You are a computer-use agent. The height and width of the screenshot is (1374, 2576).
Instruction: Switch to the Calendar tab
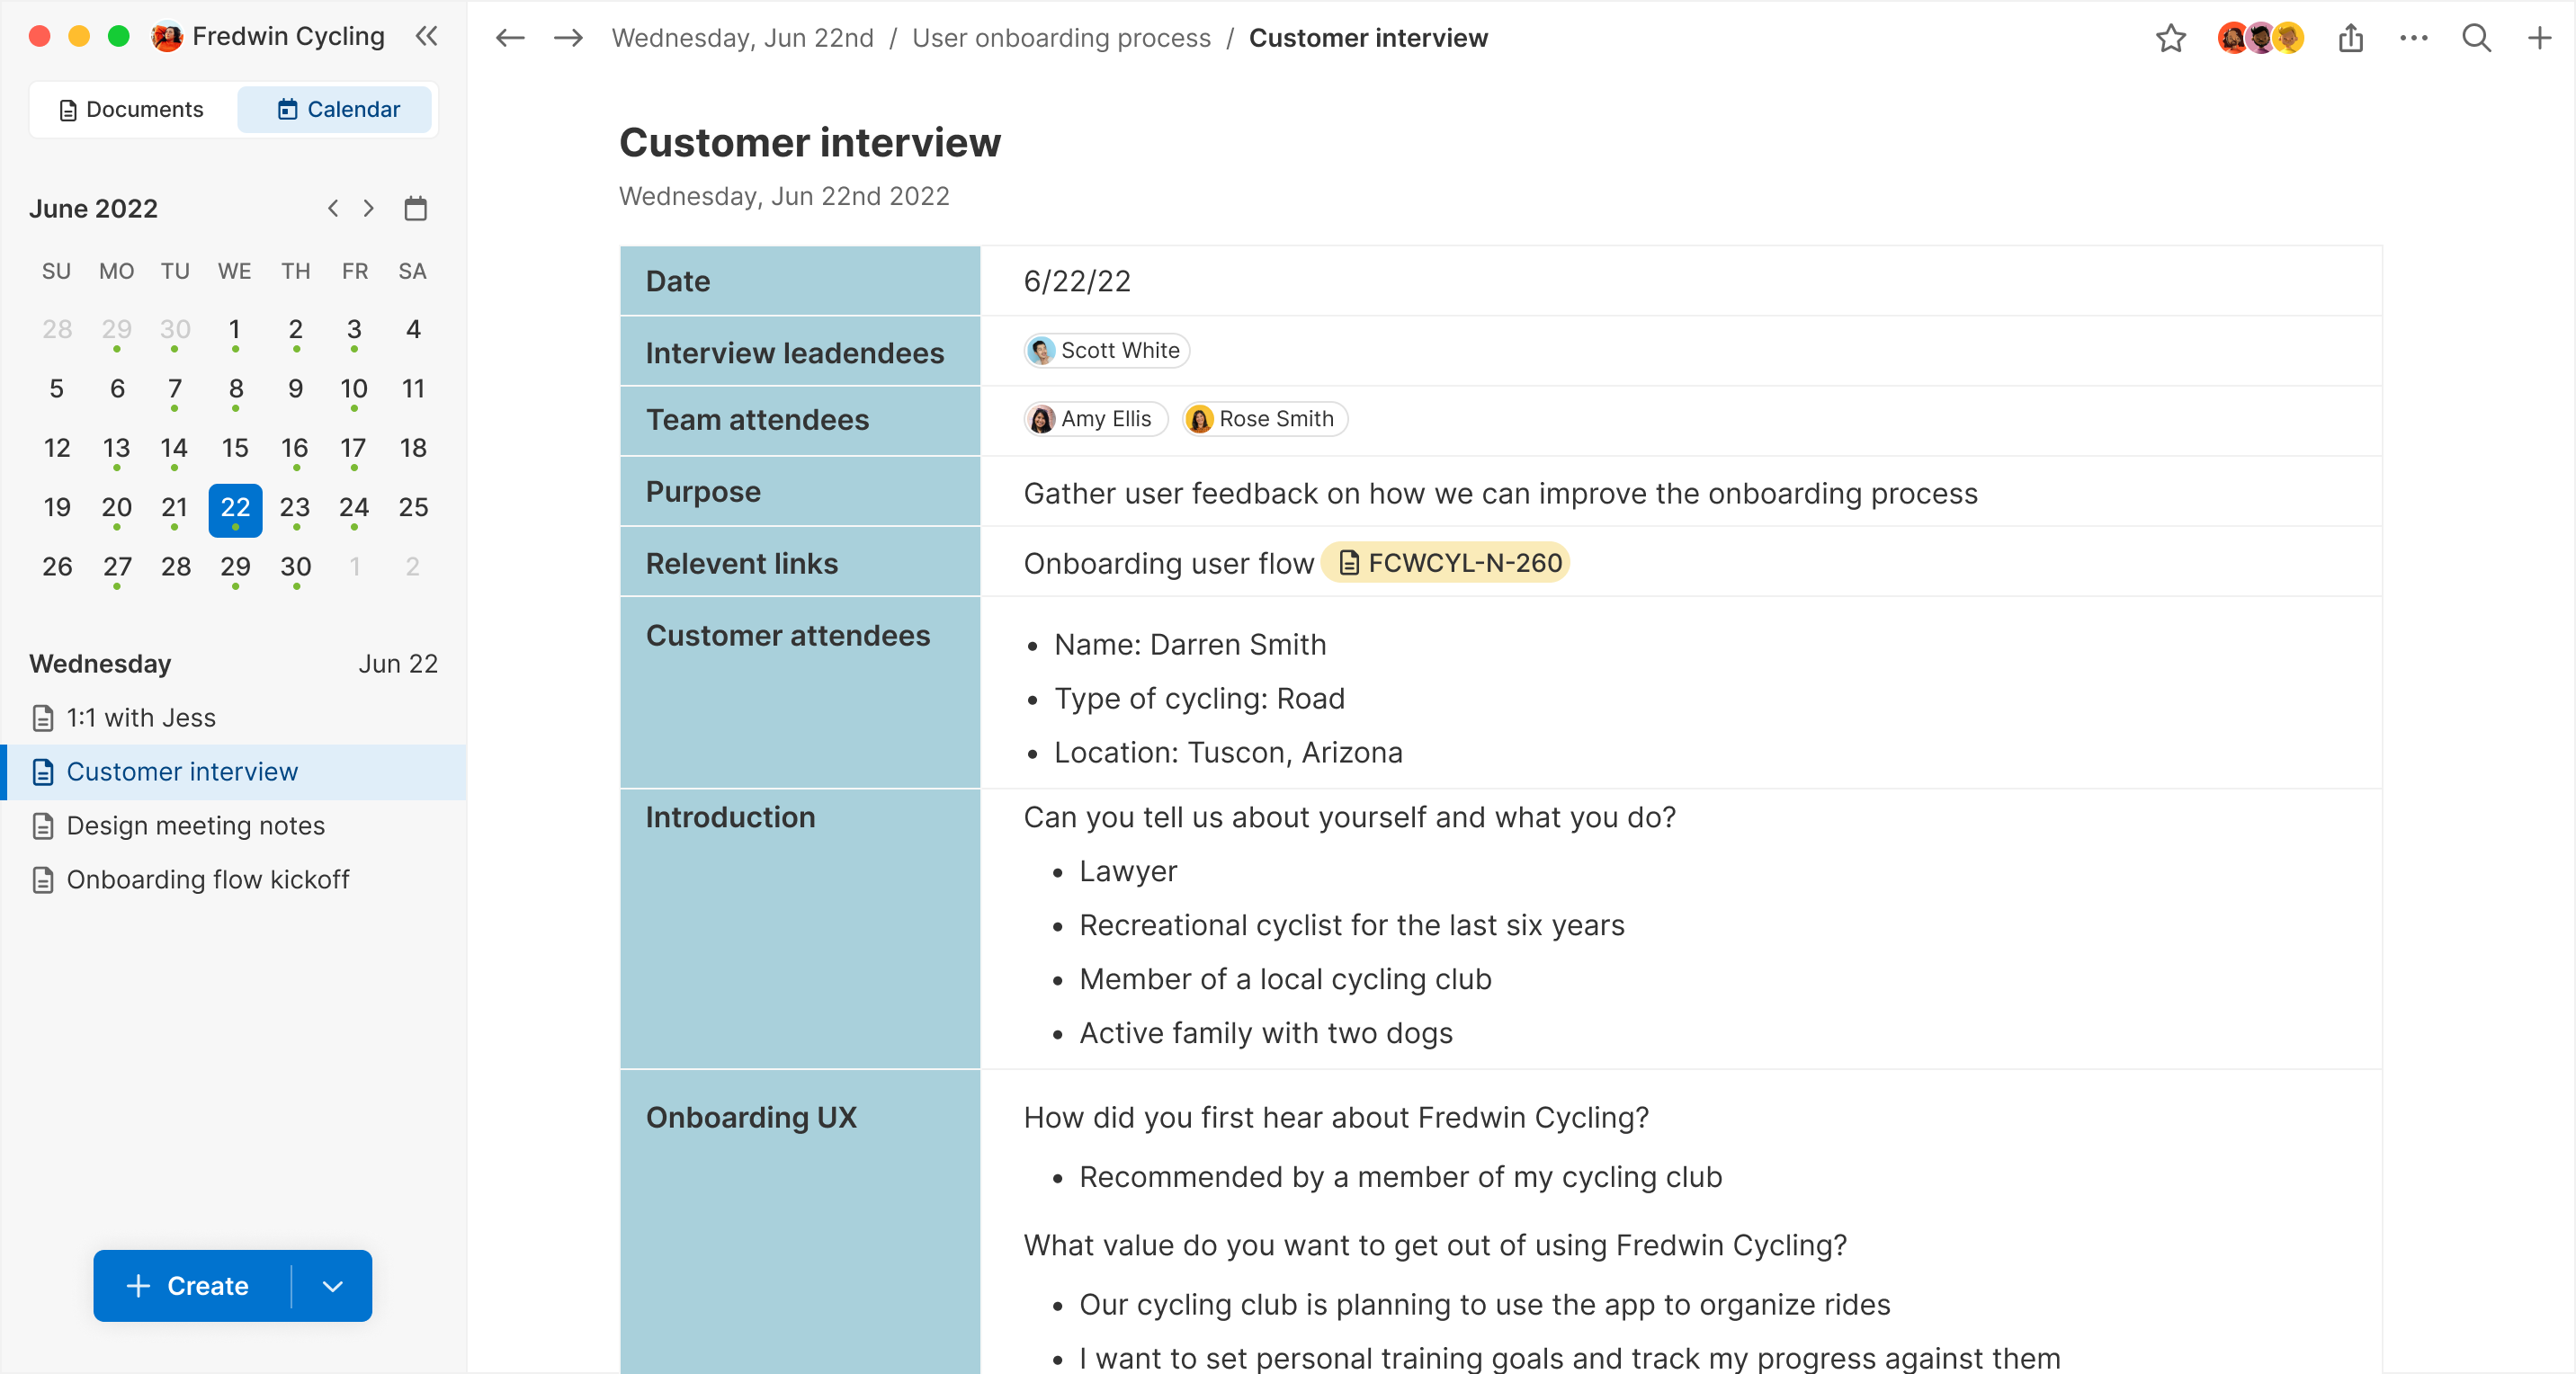(x=335, y=109)
